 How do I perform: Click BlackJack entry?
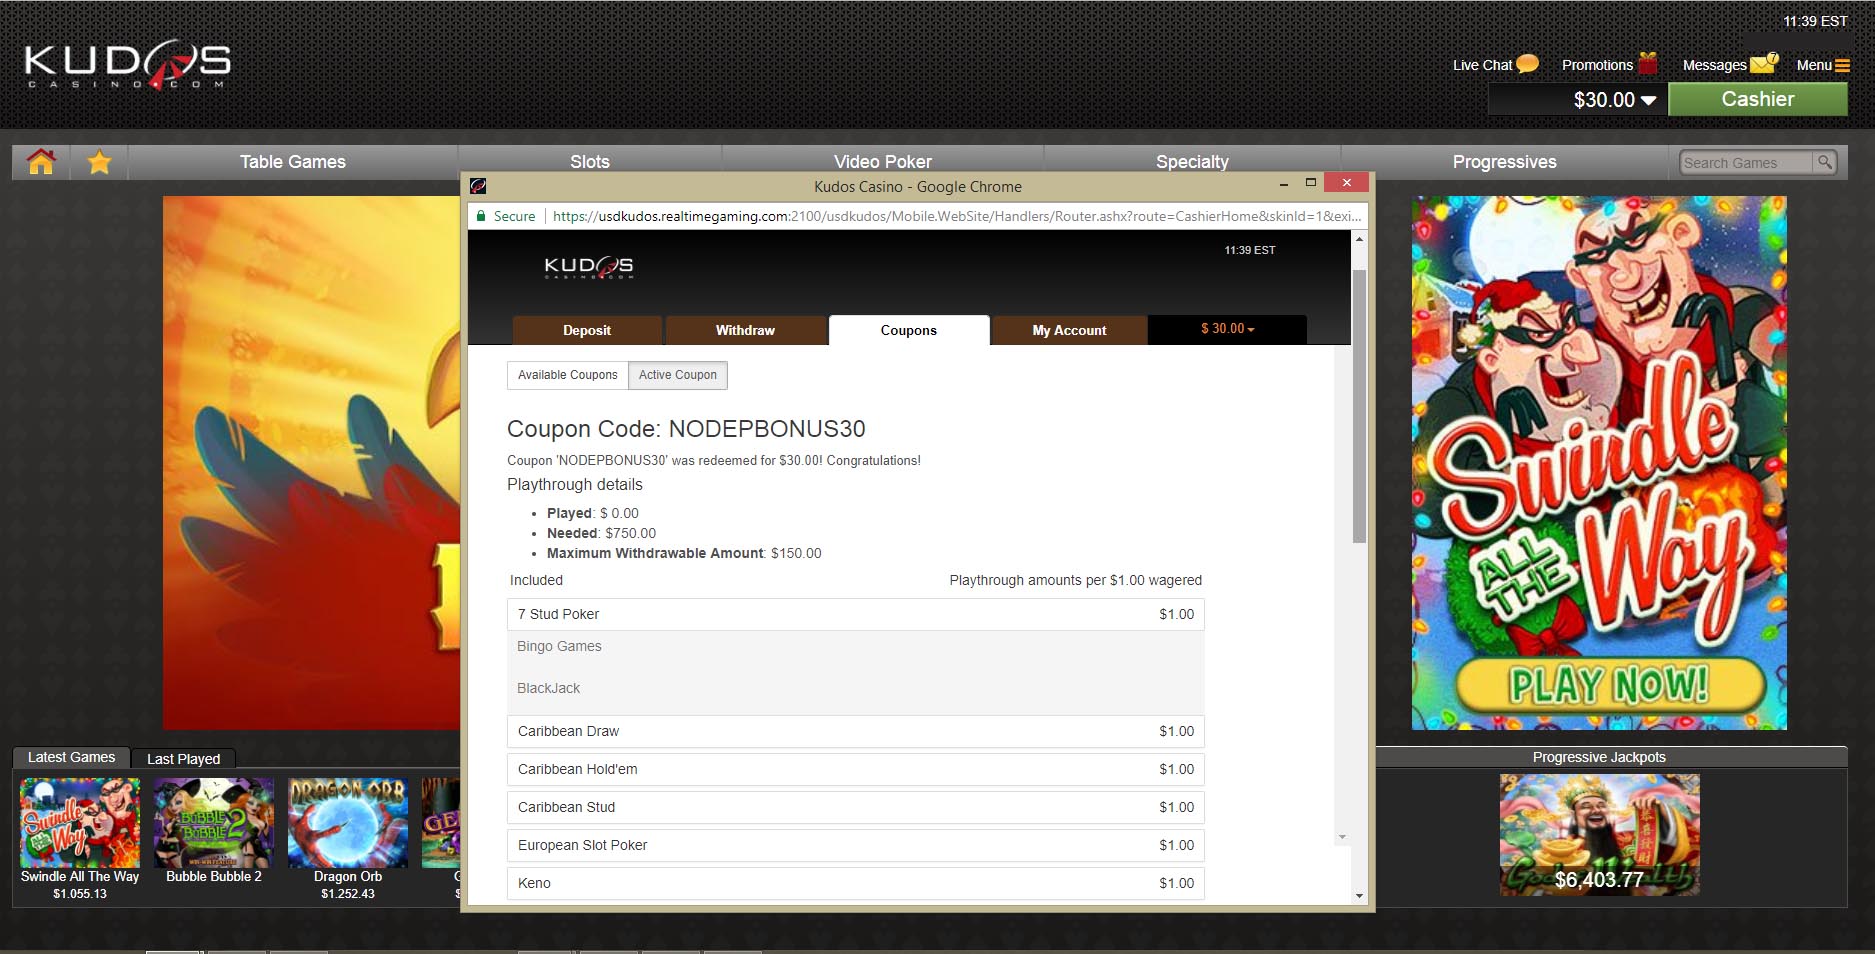(x=548, y=688)
